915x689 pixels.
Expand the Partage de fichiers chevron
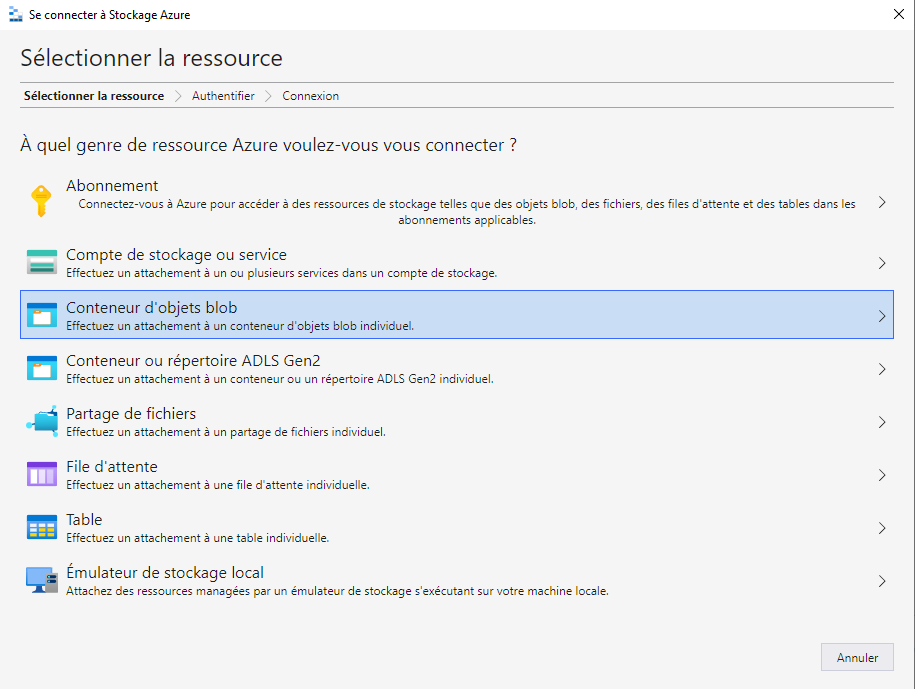pyautogui.click(x=881, y=422)
